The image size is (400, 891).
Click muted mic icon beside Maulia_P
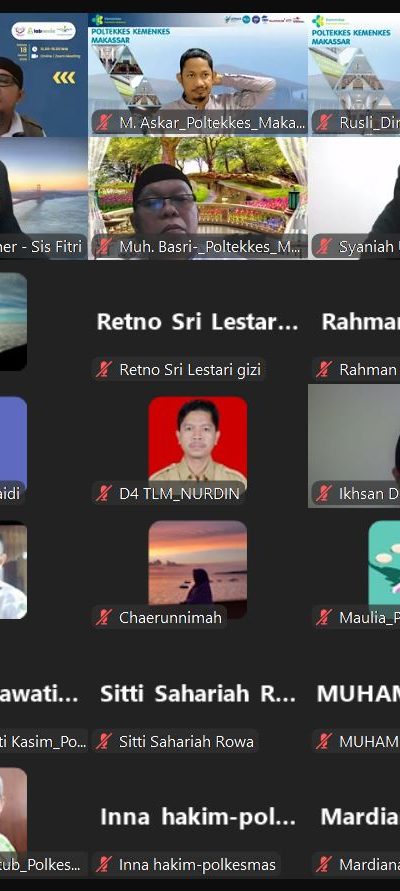pos(324,618)
